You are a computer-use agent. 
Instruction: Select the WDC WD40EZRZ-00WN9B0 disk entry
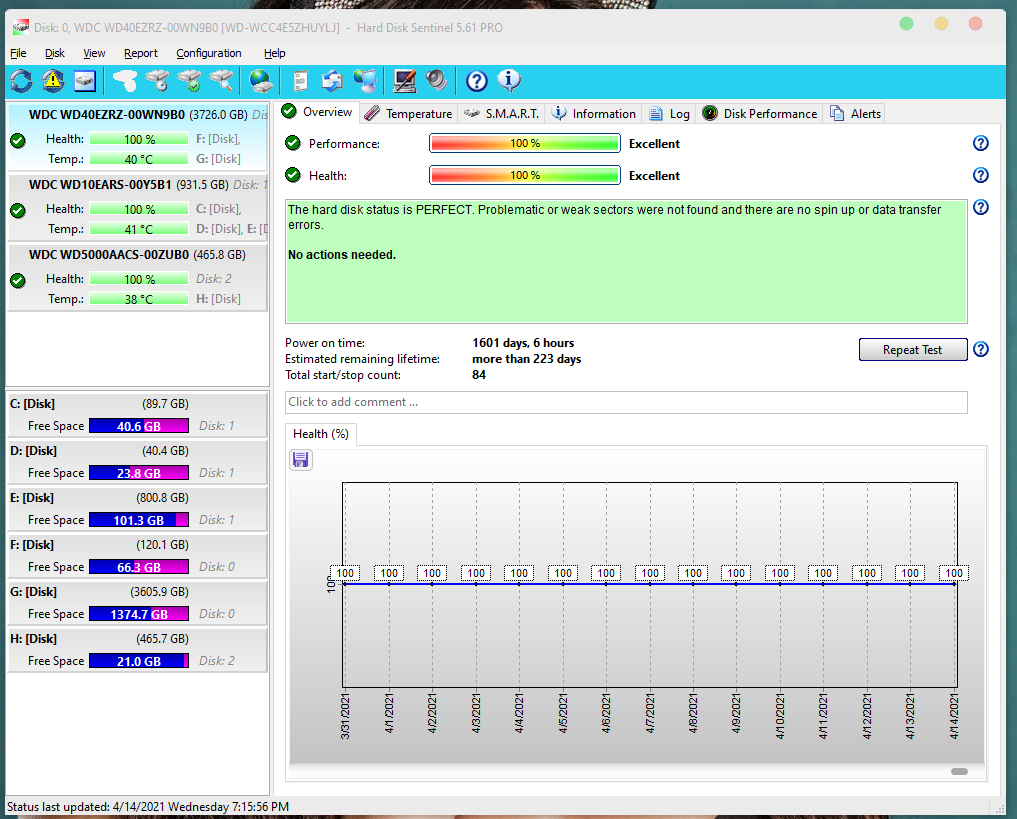138,137
